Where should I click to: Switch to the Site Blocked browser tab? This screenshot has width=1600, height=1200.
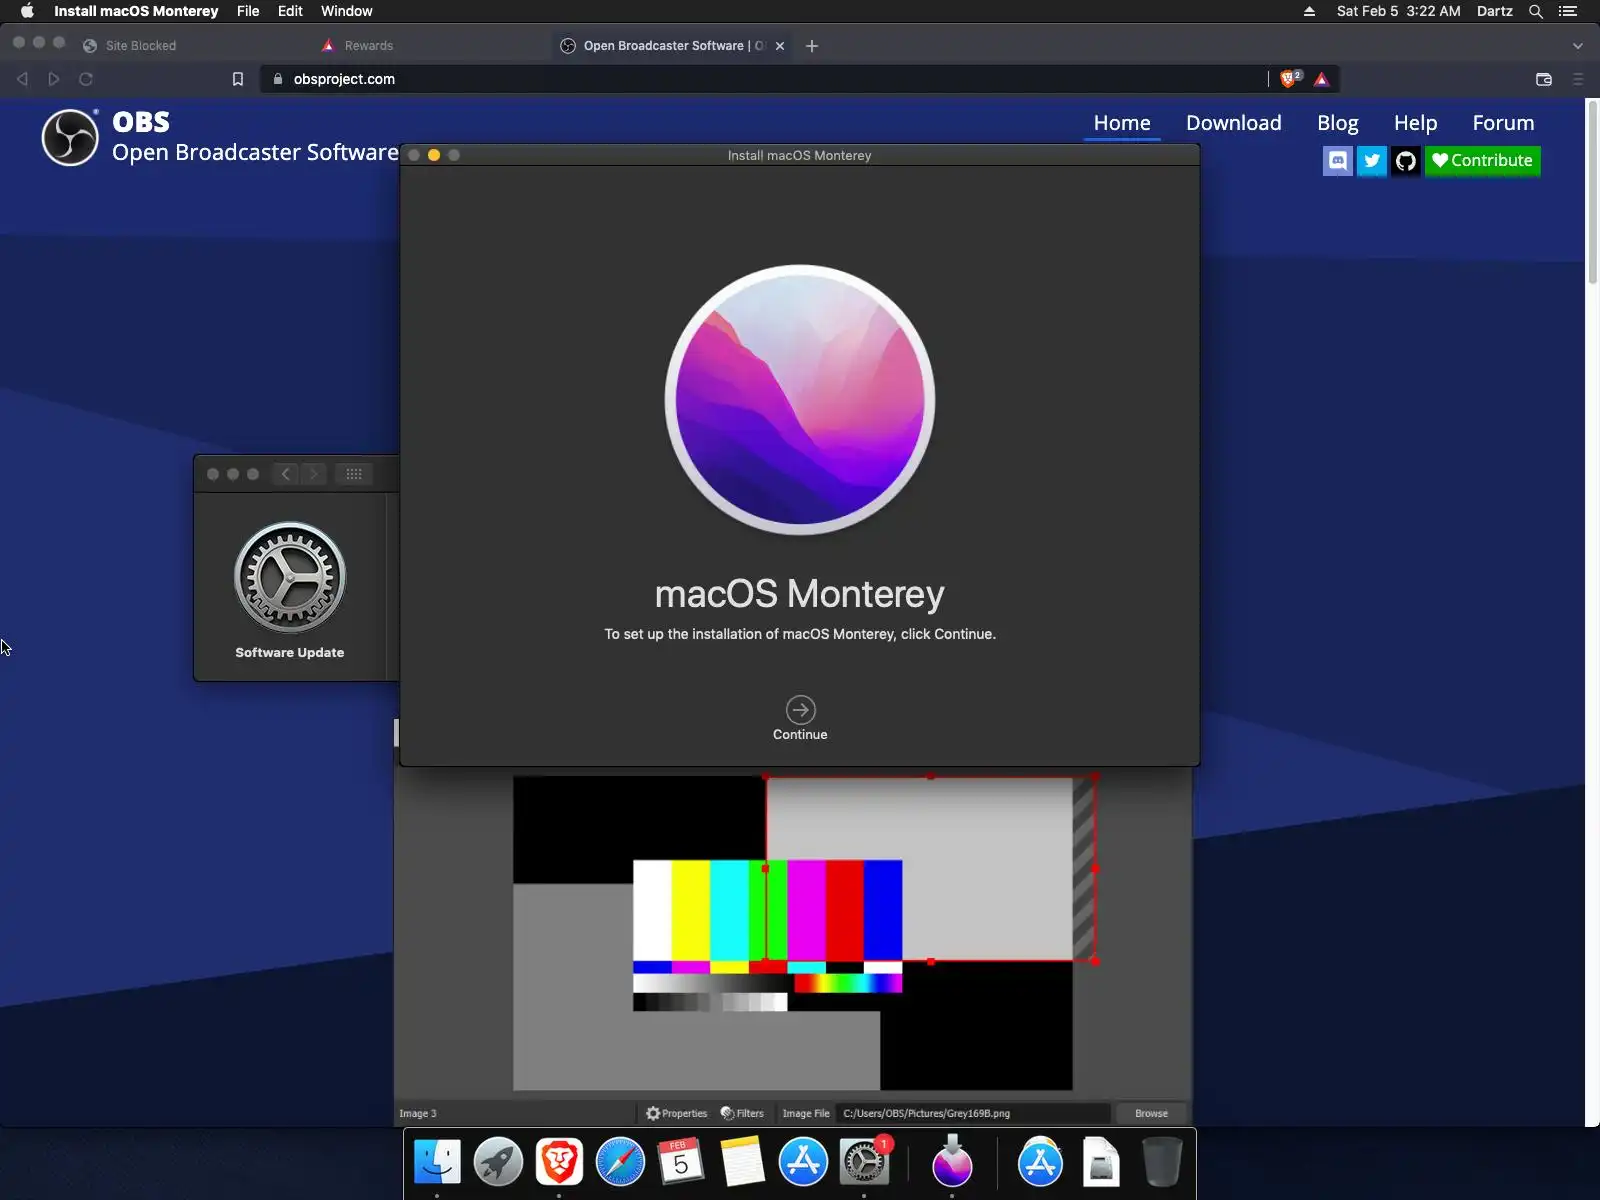[140, 46]
